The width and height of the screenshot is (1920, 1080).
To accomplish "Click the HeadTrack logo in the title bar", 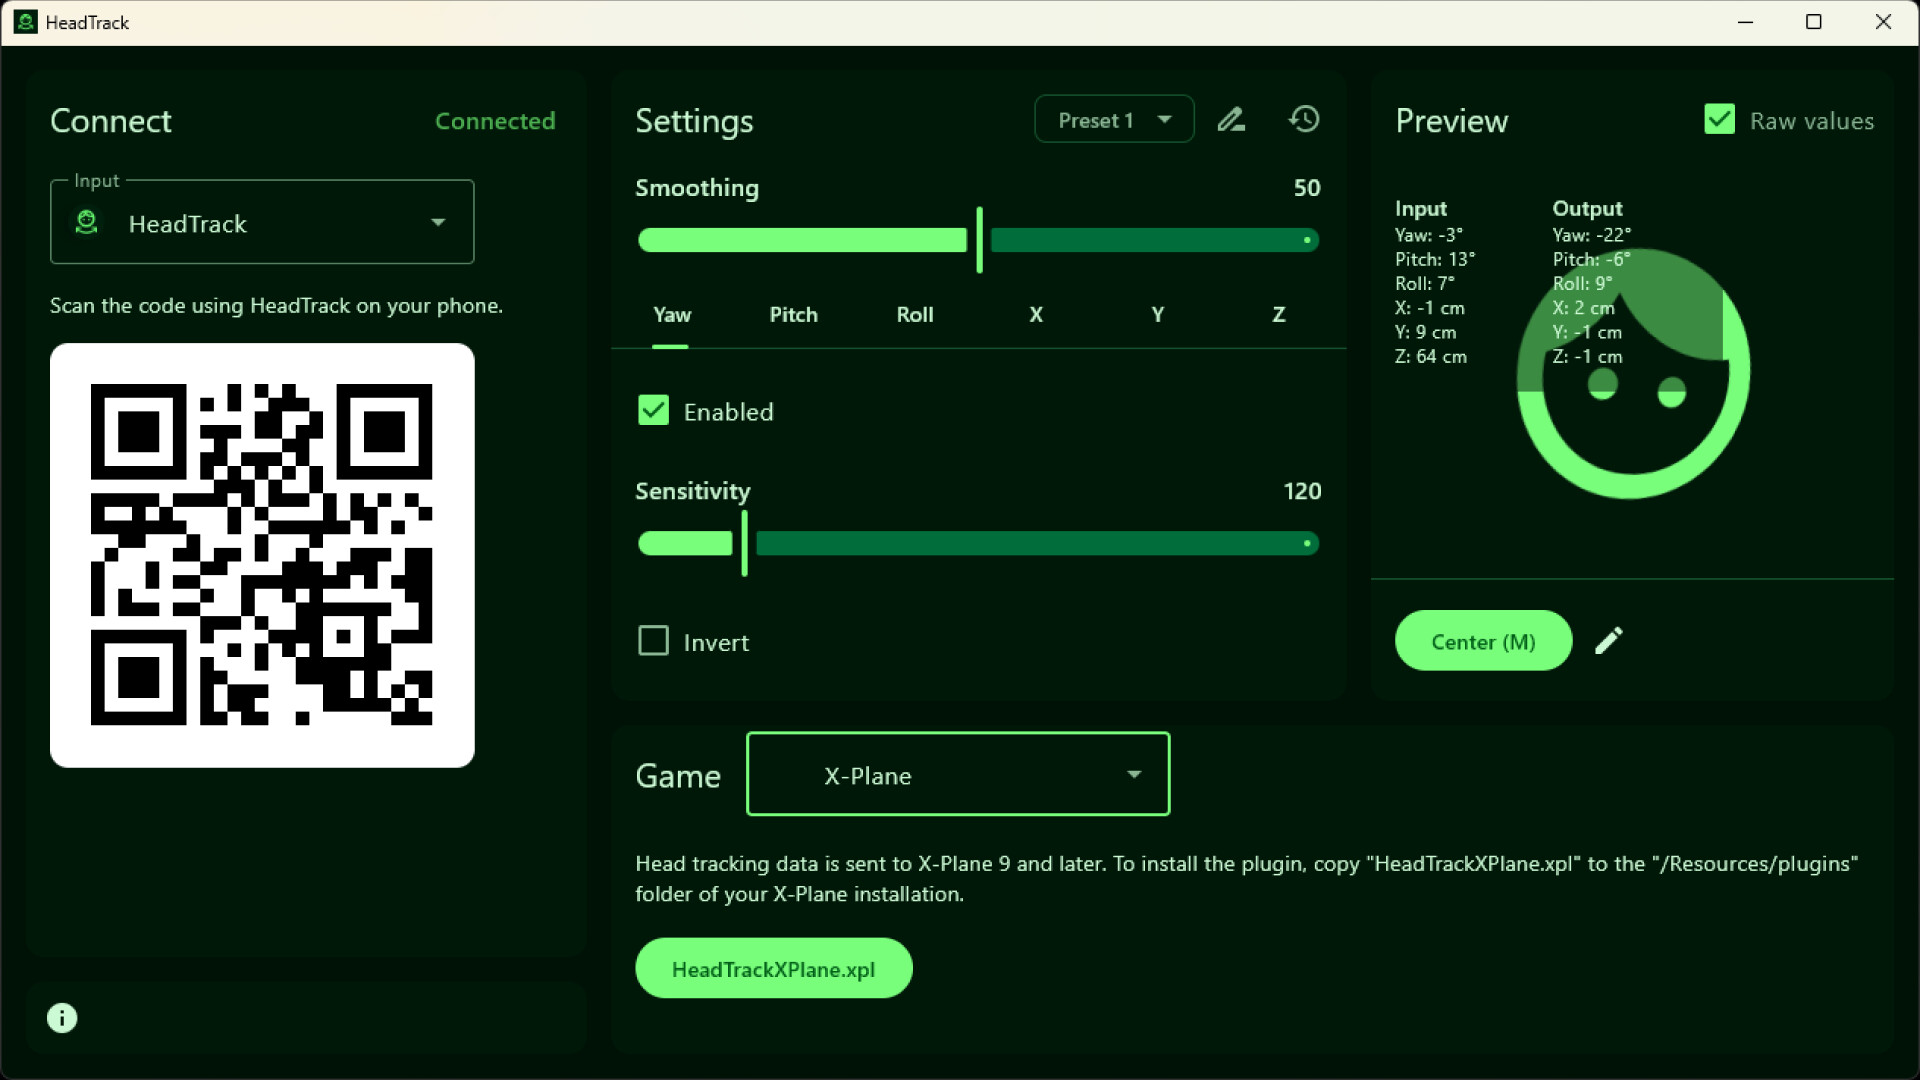I will (x=25, y=21).
